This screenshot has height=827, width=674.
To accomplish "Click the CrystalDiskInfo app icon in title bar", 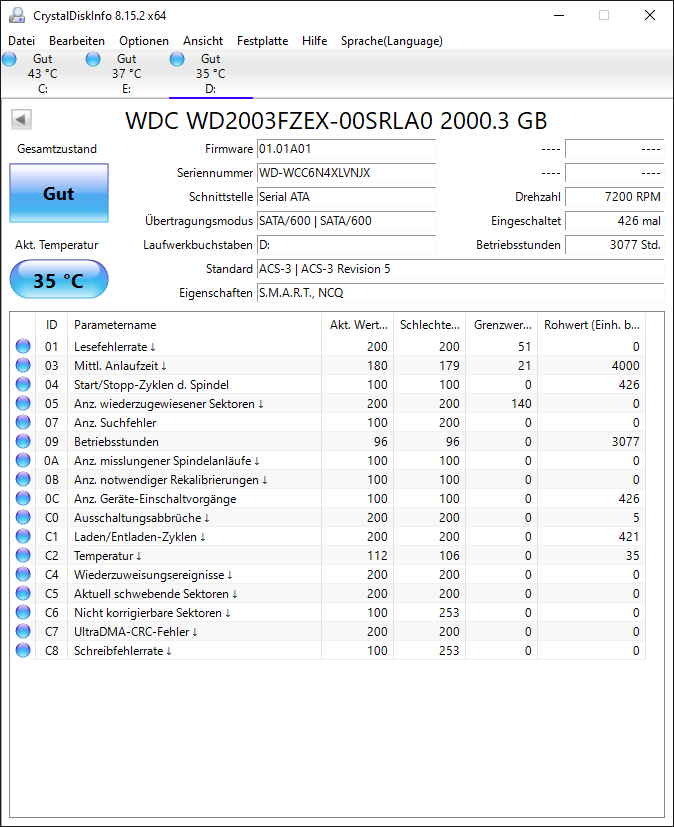I will click(16, 15).
